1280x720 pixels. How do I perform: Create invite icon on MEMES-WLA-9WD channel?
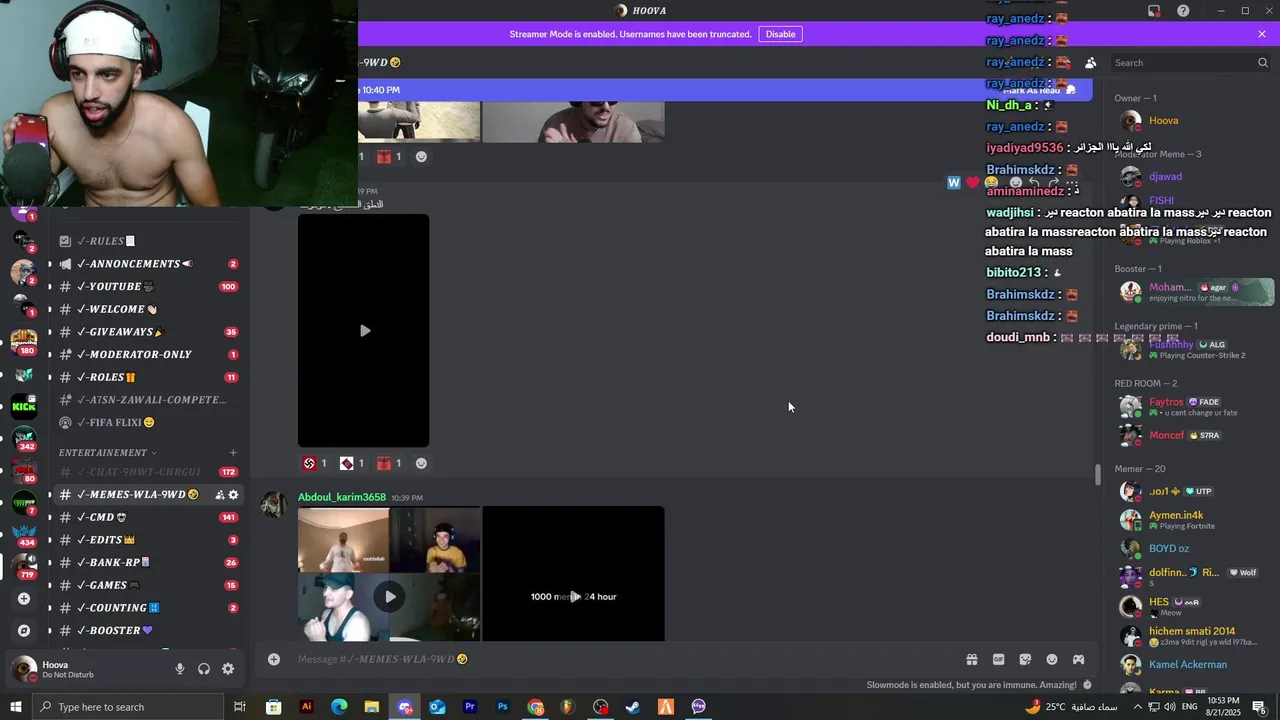click(x=220, y=495)
